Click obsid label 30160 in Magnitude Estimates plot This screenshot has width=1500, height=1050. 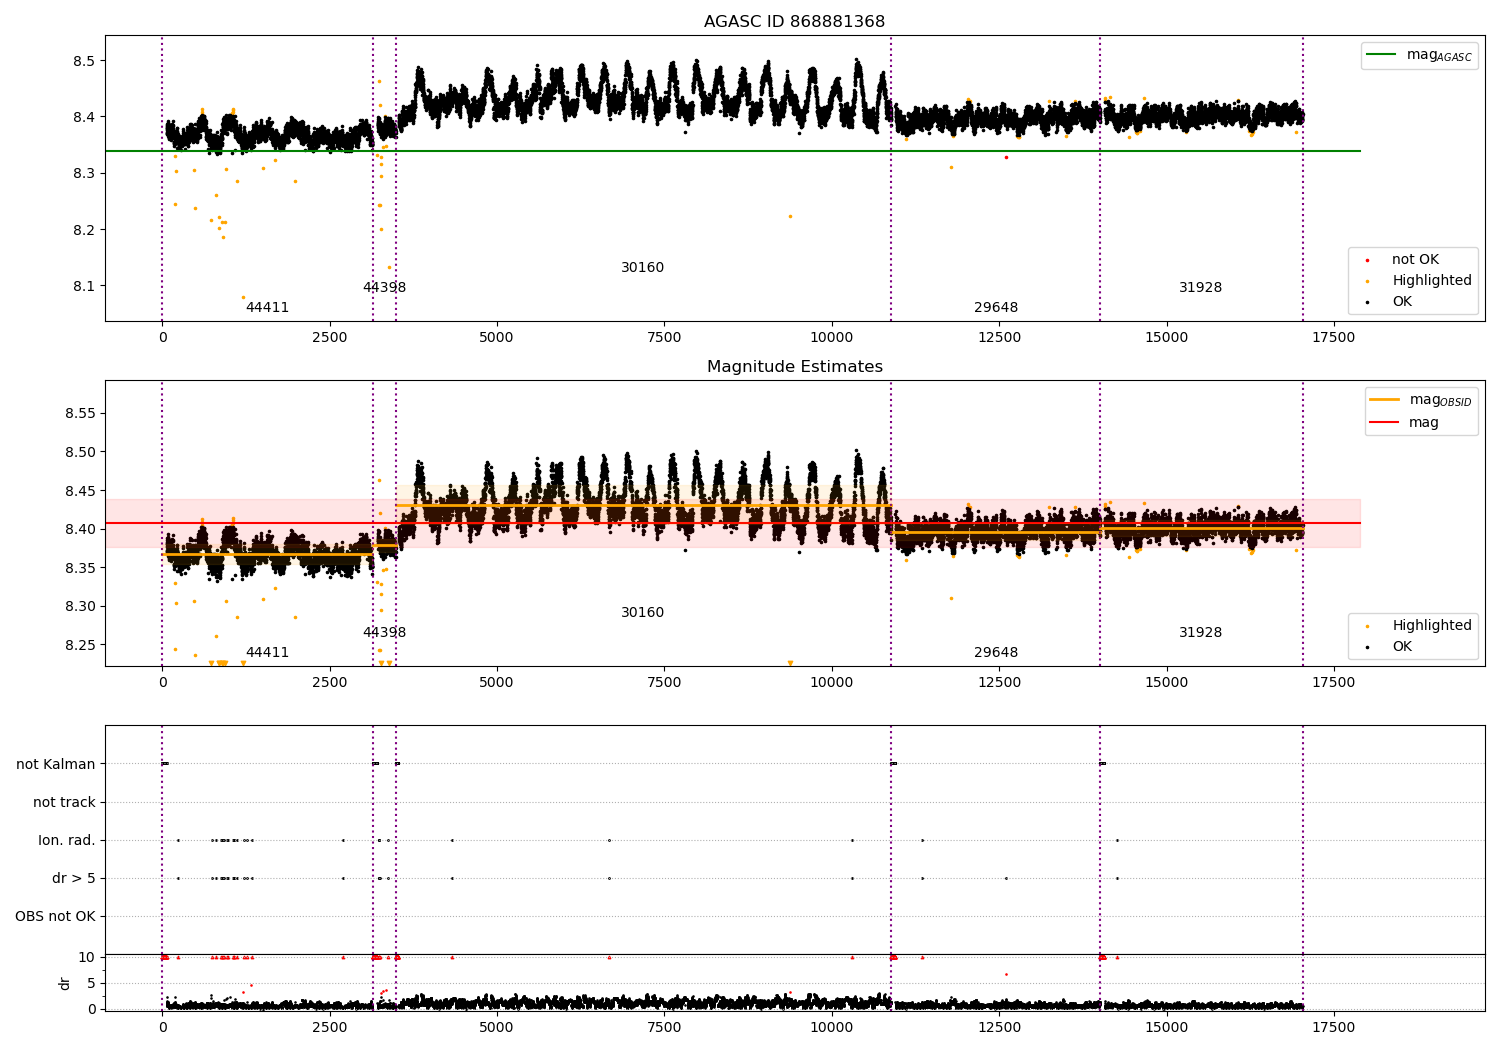coord(642,613)
